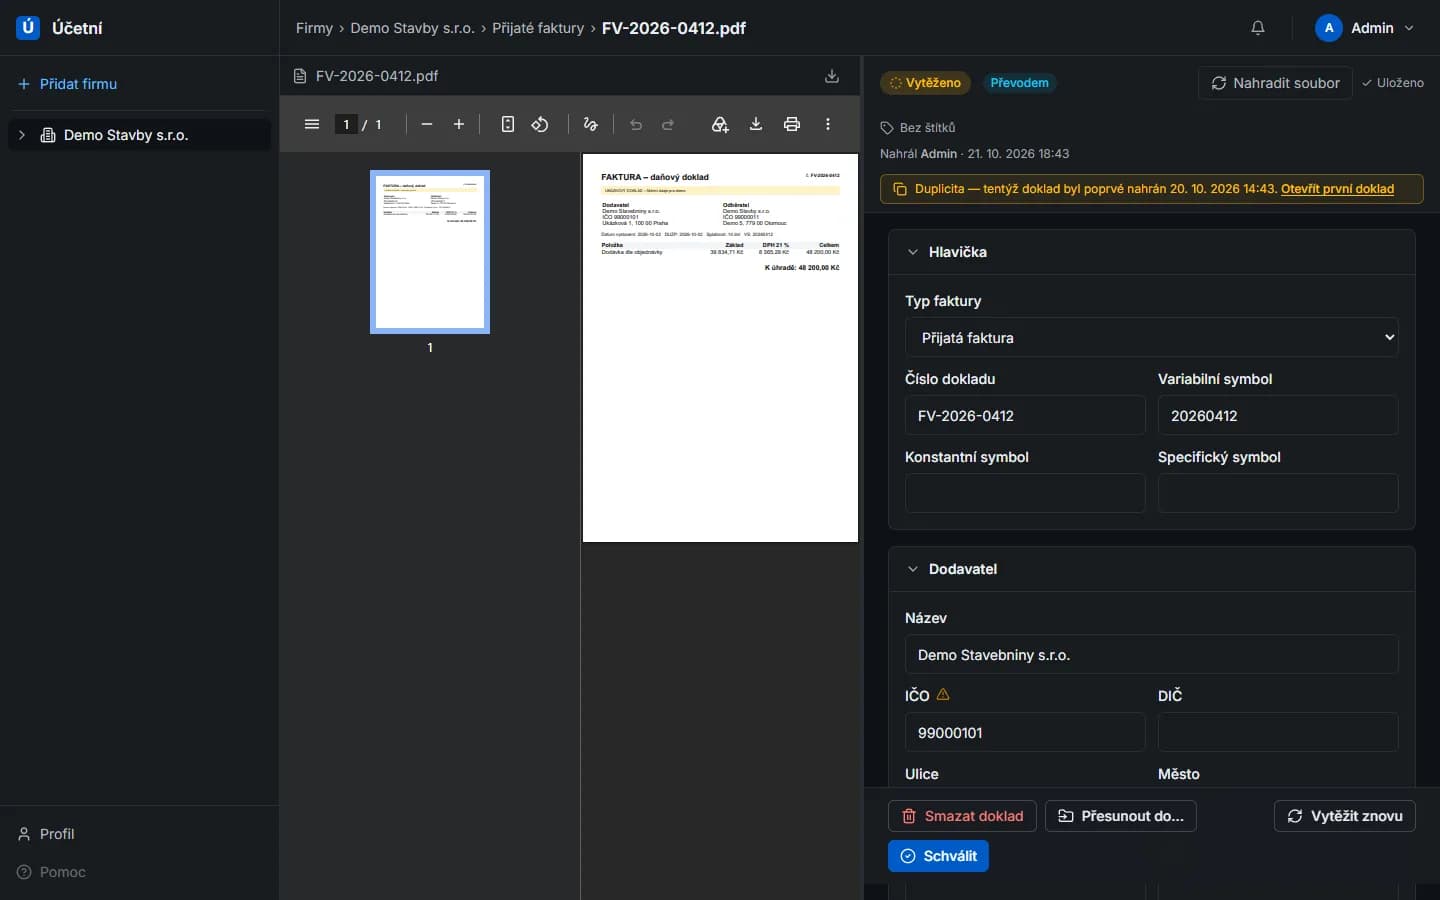Click the fit-to-page icon in PDF toolbar

[508, 124]
